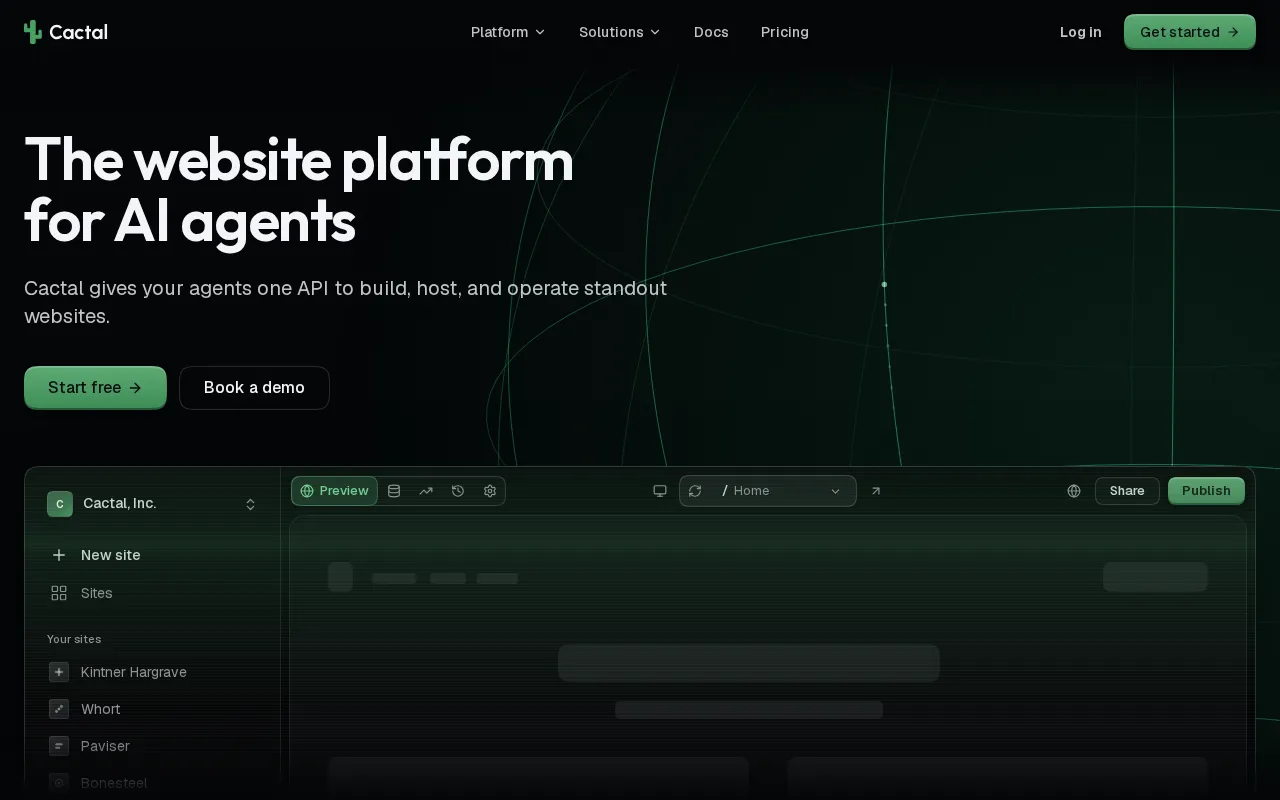Expand the Cactal, Inc. workspace switcher

tap(152, 504)
